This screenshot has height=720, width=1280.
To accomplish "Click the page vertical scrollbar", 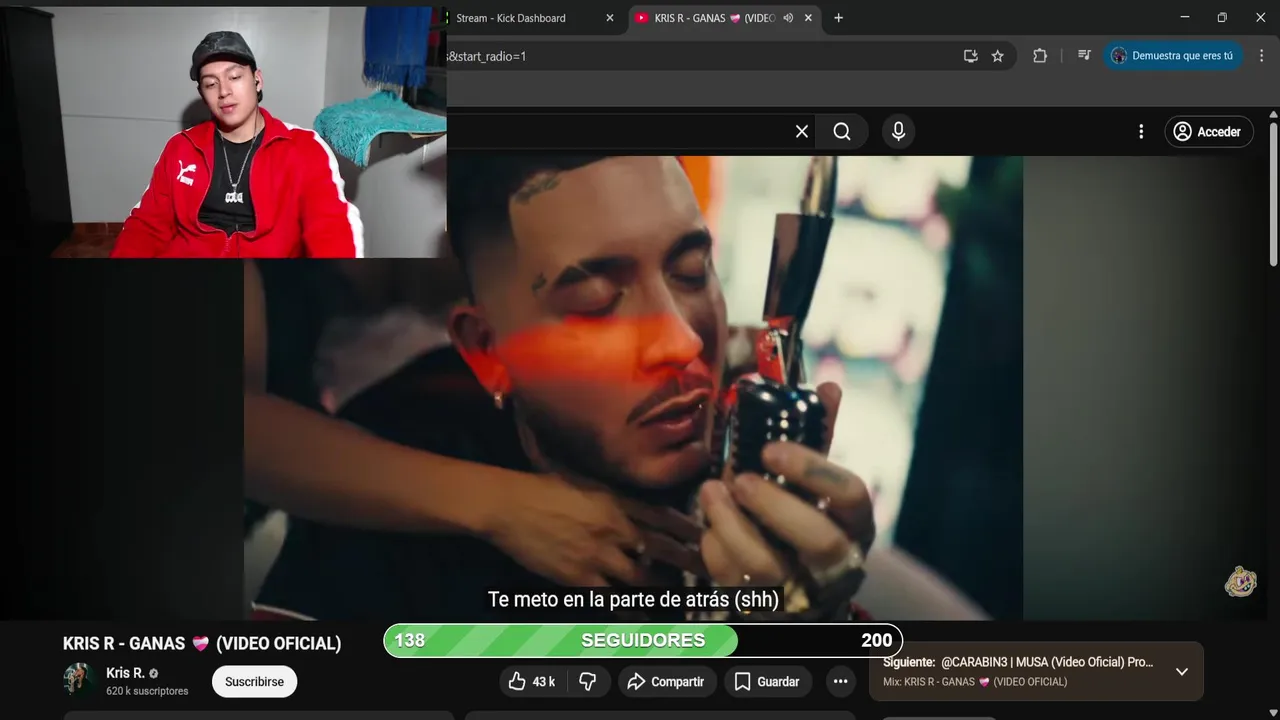I will [1273, 196].
